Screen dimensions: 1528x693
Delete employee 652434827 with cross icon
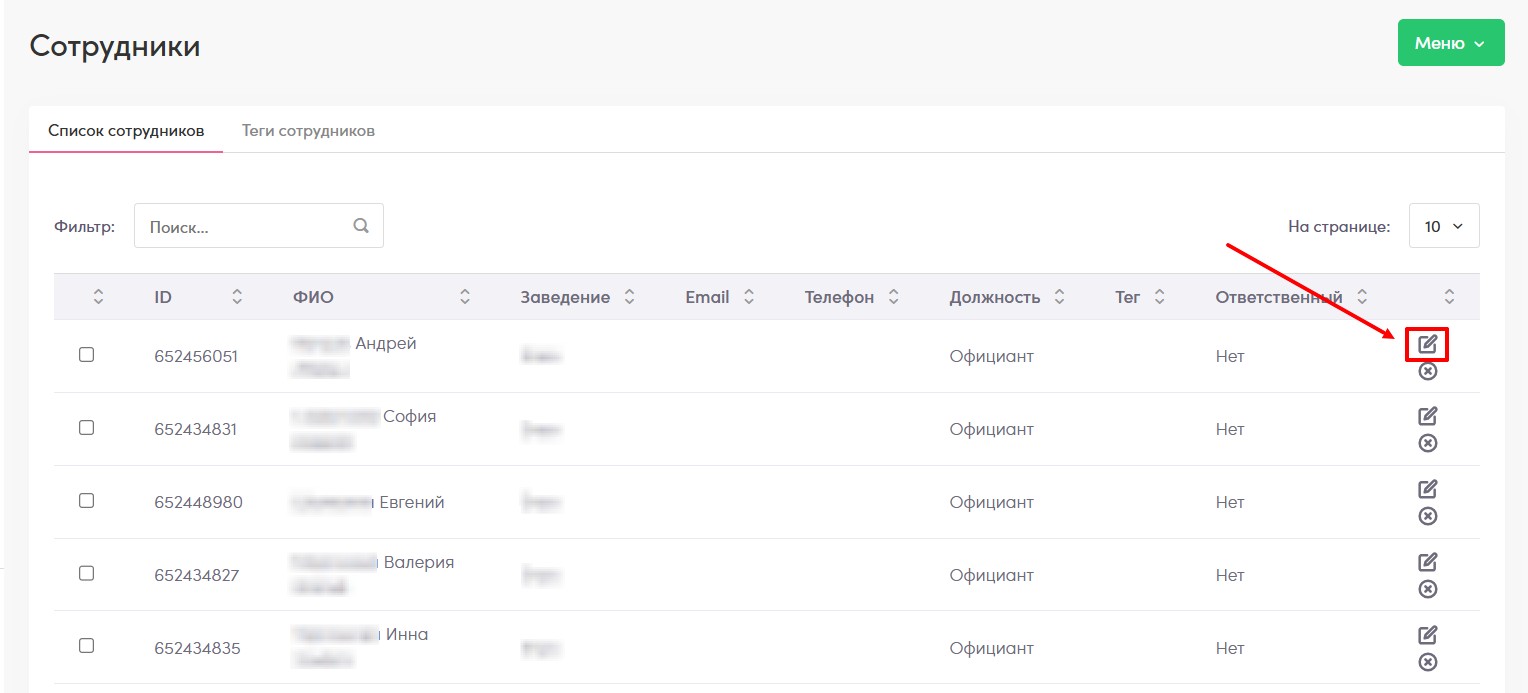1428,589
